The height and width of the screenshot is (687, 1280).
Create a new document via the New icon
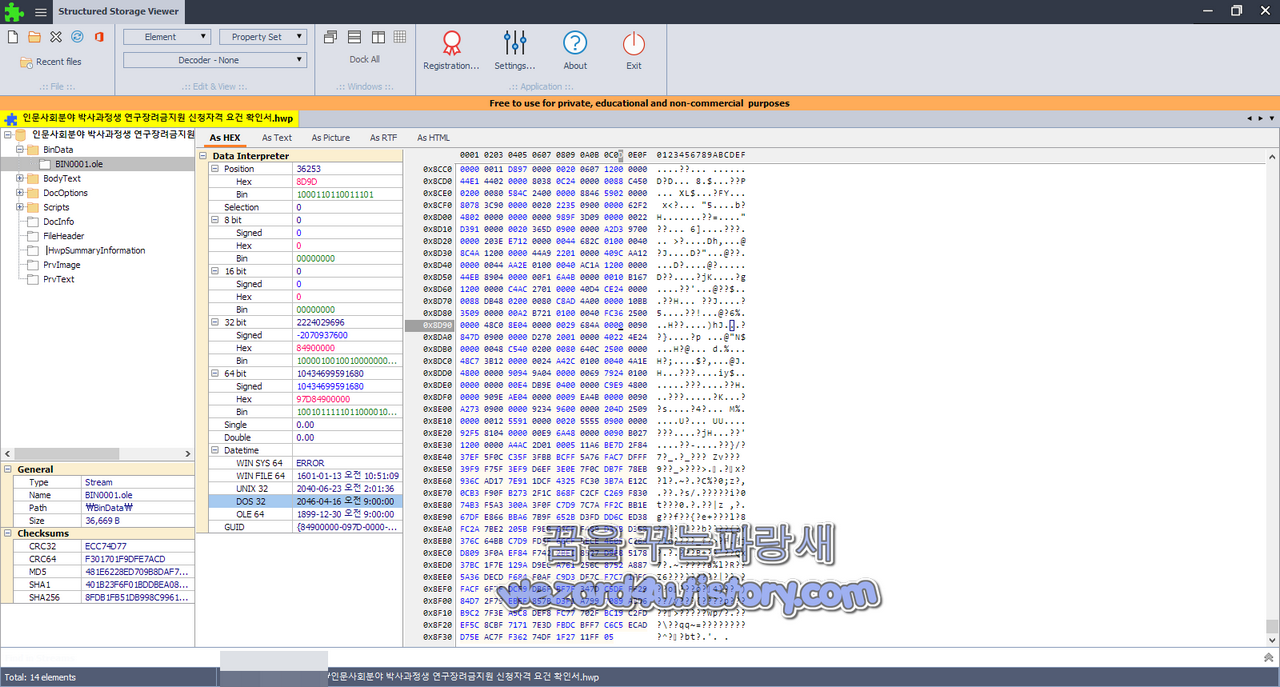click(13, 35)
